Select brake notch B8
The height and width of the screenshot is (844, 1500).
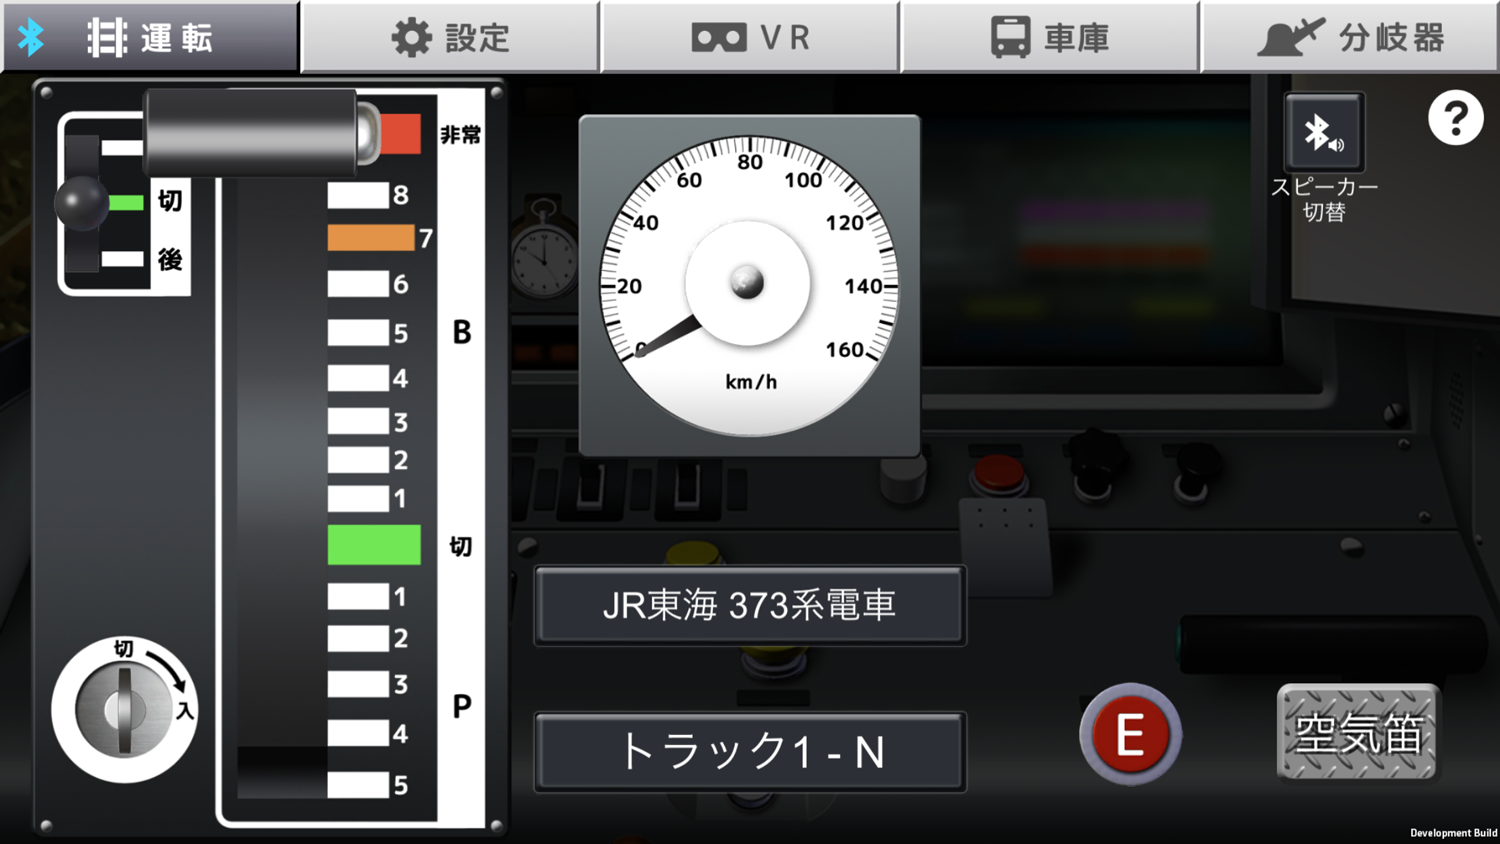[x=358, y=195]
